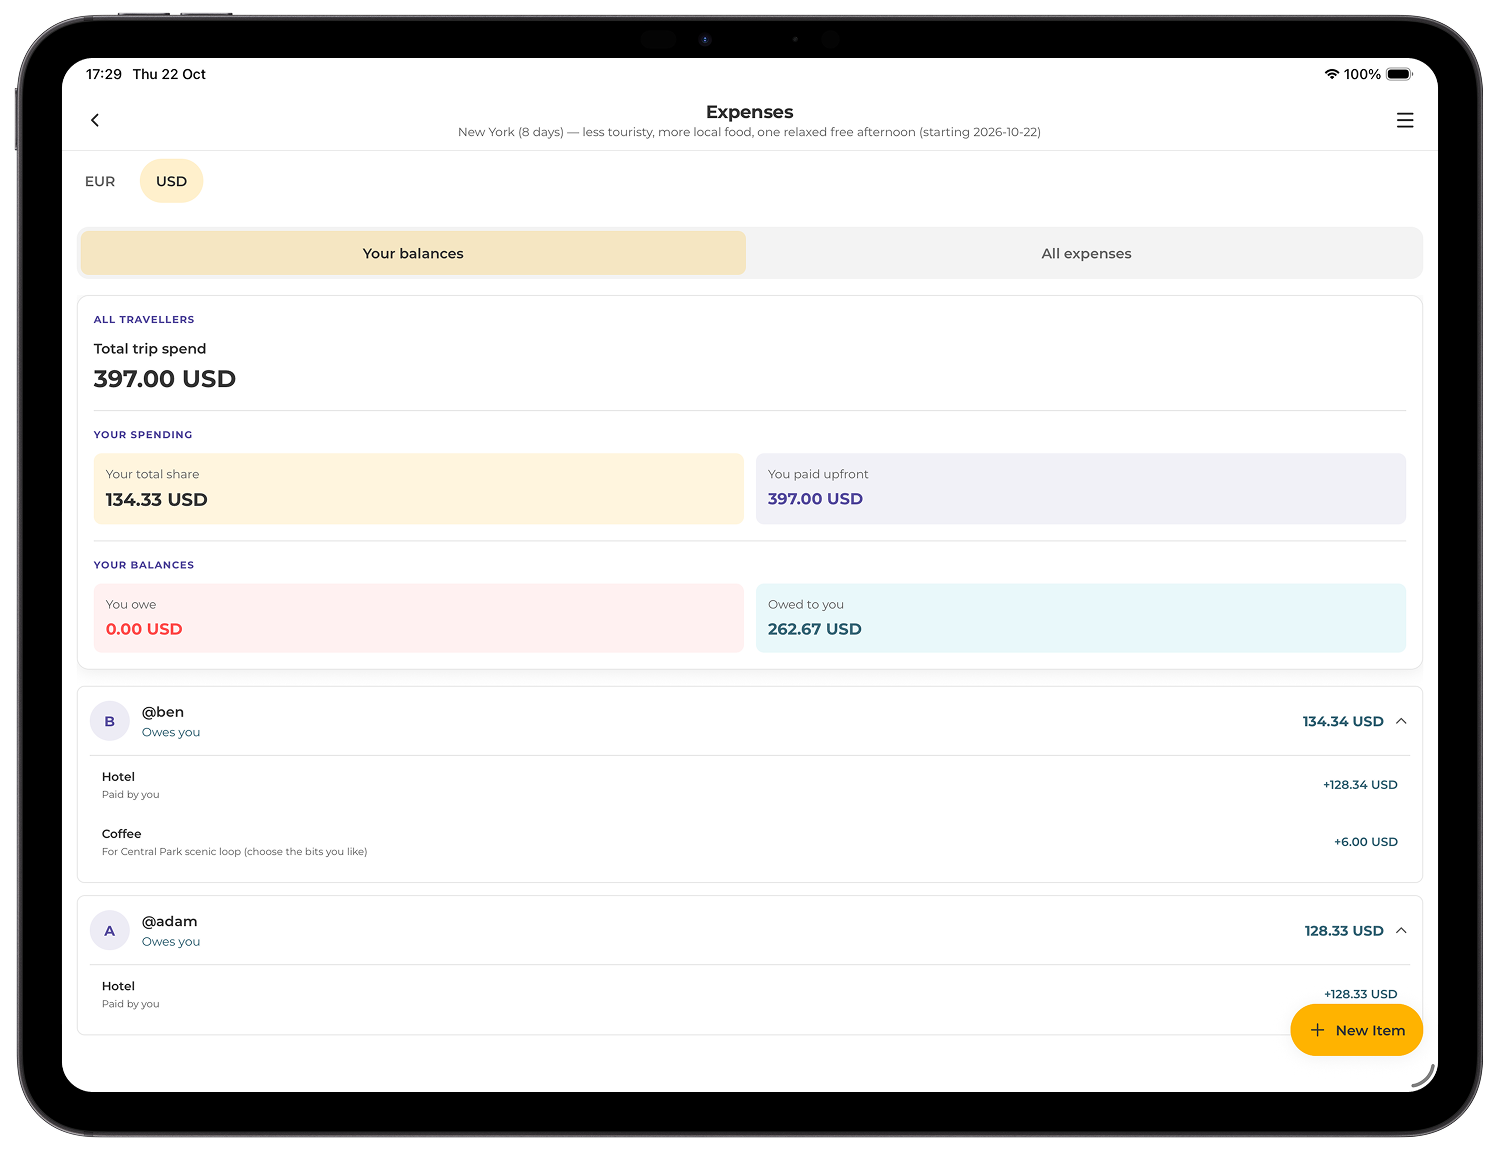This screenshot has width=1500, height=1150.
Task: Open the You paid upfront card
Action: tap(1081, 489)
